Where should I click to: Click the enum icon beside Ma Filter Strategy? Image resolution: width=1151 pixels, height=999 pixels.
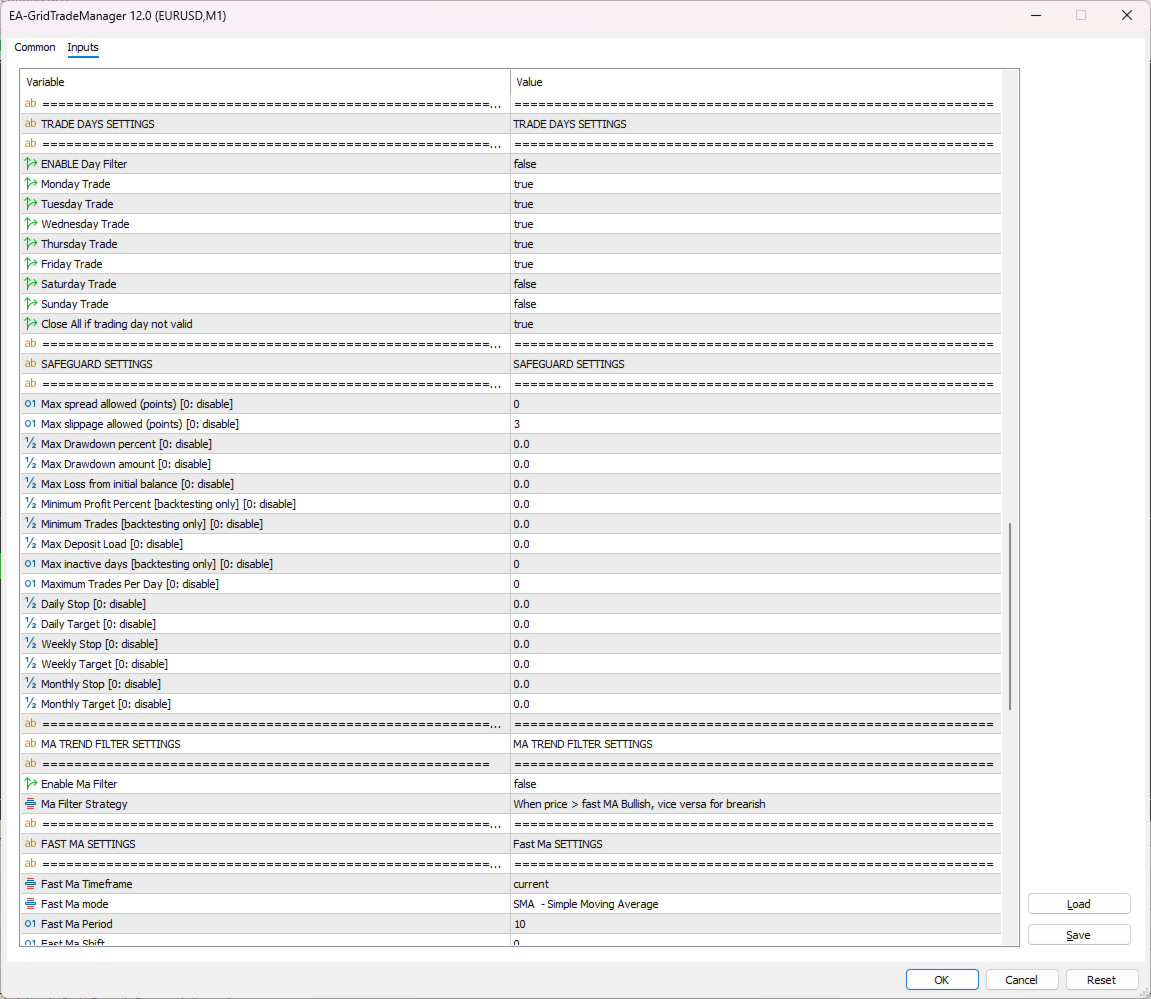(x=30, y=804)
